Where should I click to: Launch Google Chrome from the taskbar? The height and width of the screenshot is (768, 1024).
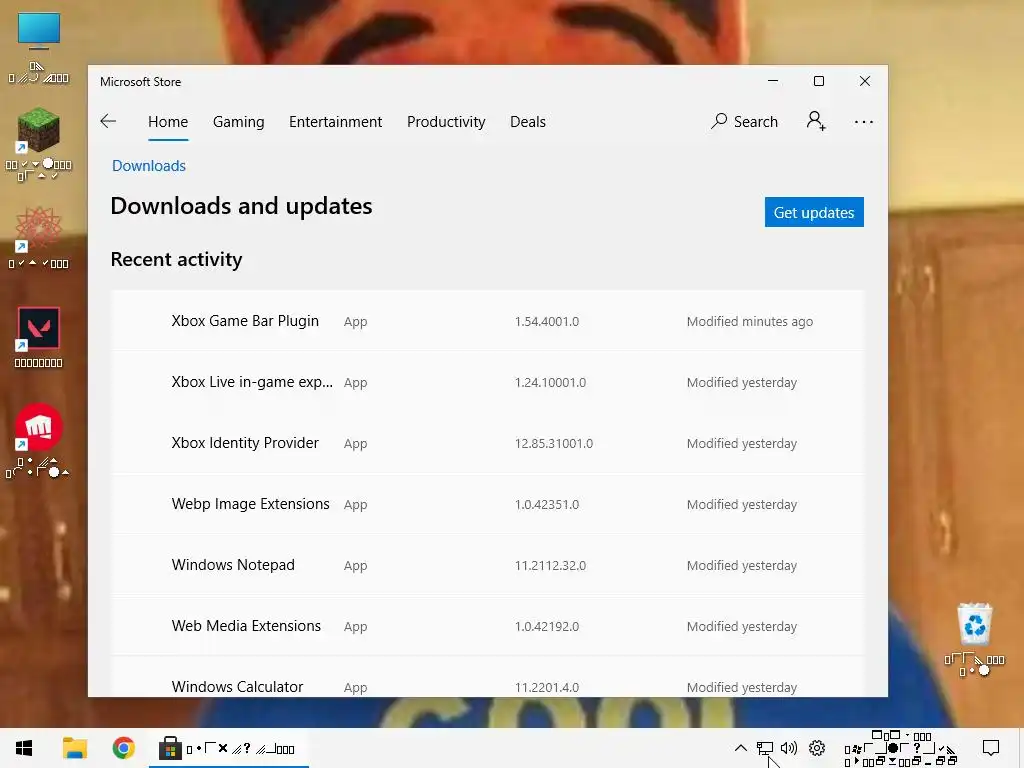123,748
